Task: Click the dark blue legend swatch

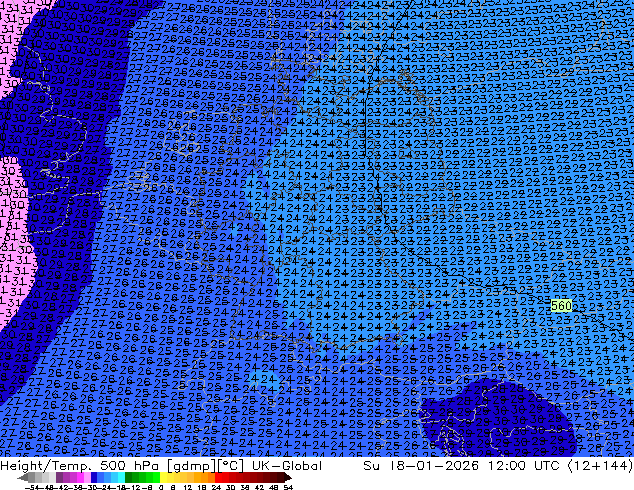Action: click(94, 477)
